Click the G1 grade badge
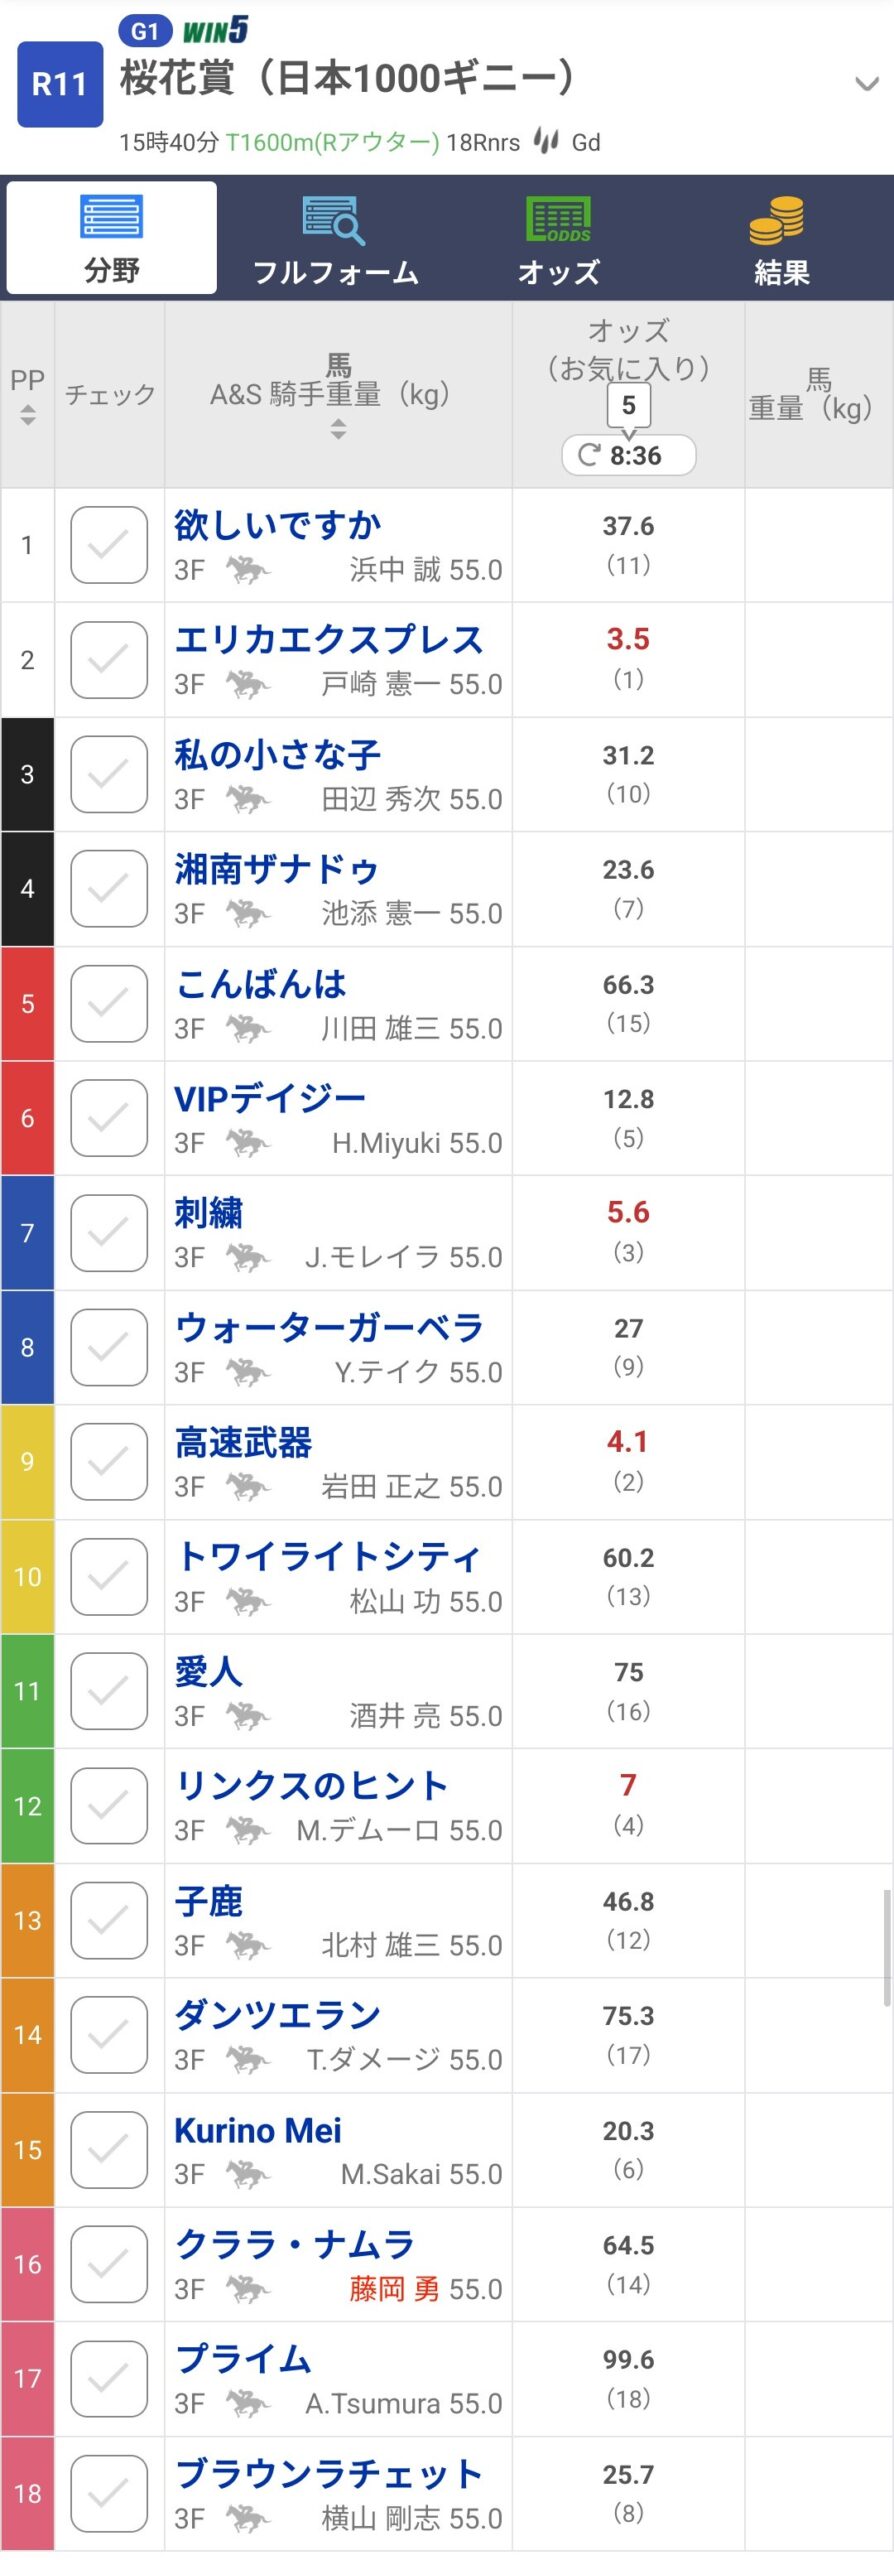894x2560 pixels. coord(145,31)
